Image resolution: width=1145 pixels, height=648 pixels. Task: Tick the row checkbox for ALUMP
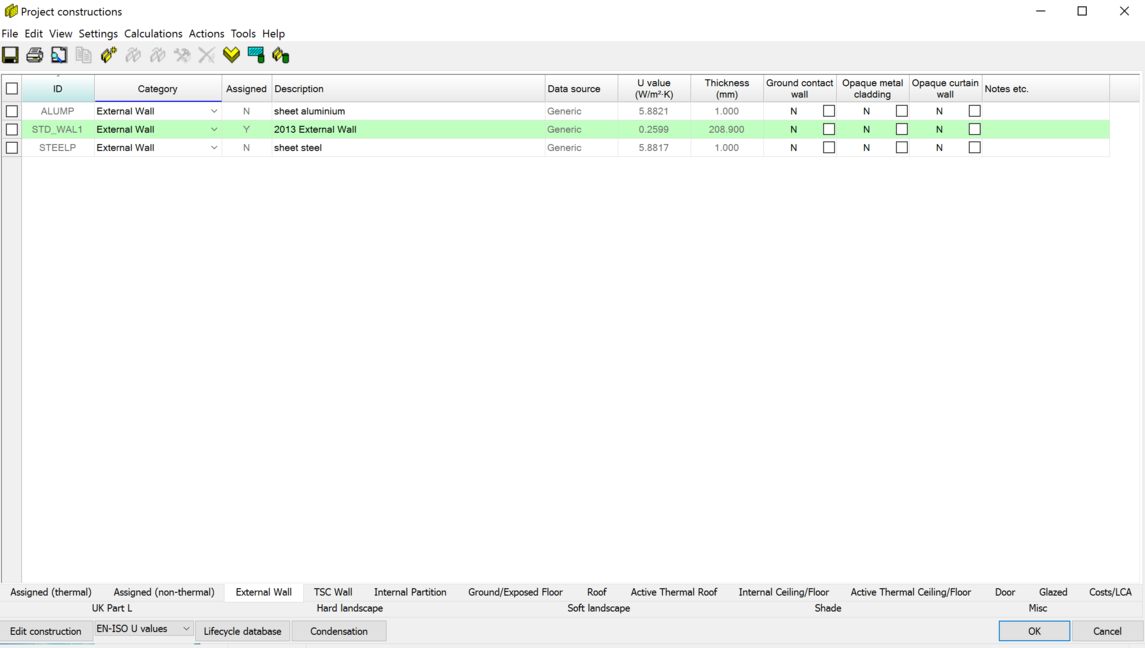[x=12, y=111]
